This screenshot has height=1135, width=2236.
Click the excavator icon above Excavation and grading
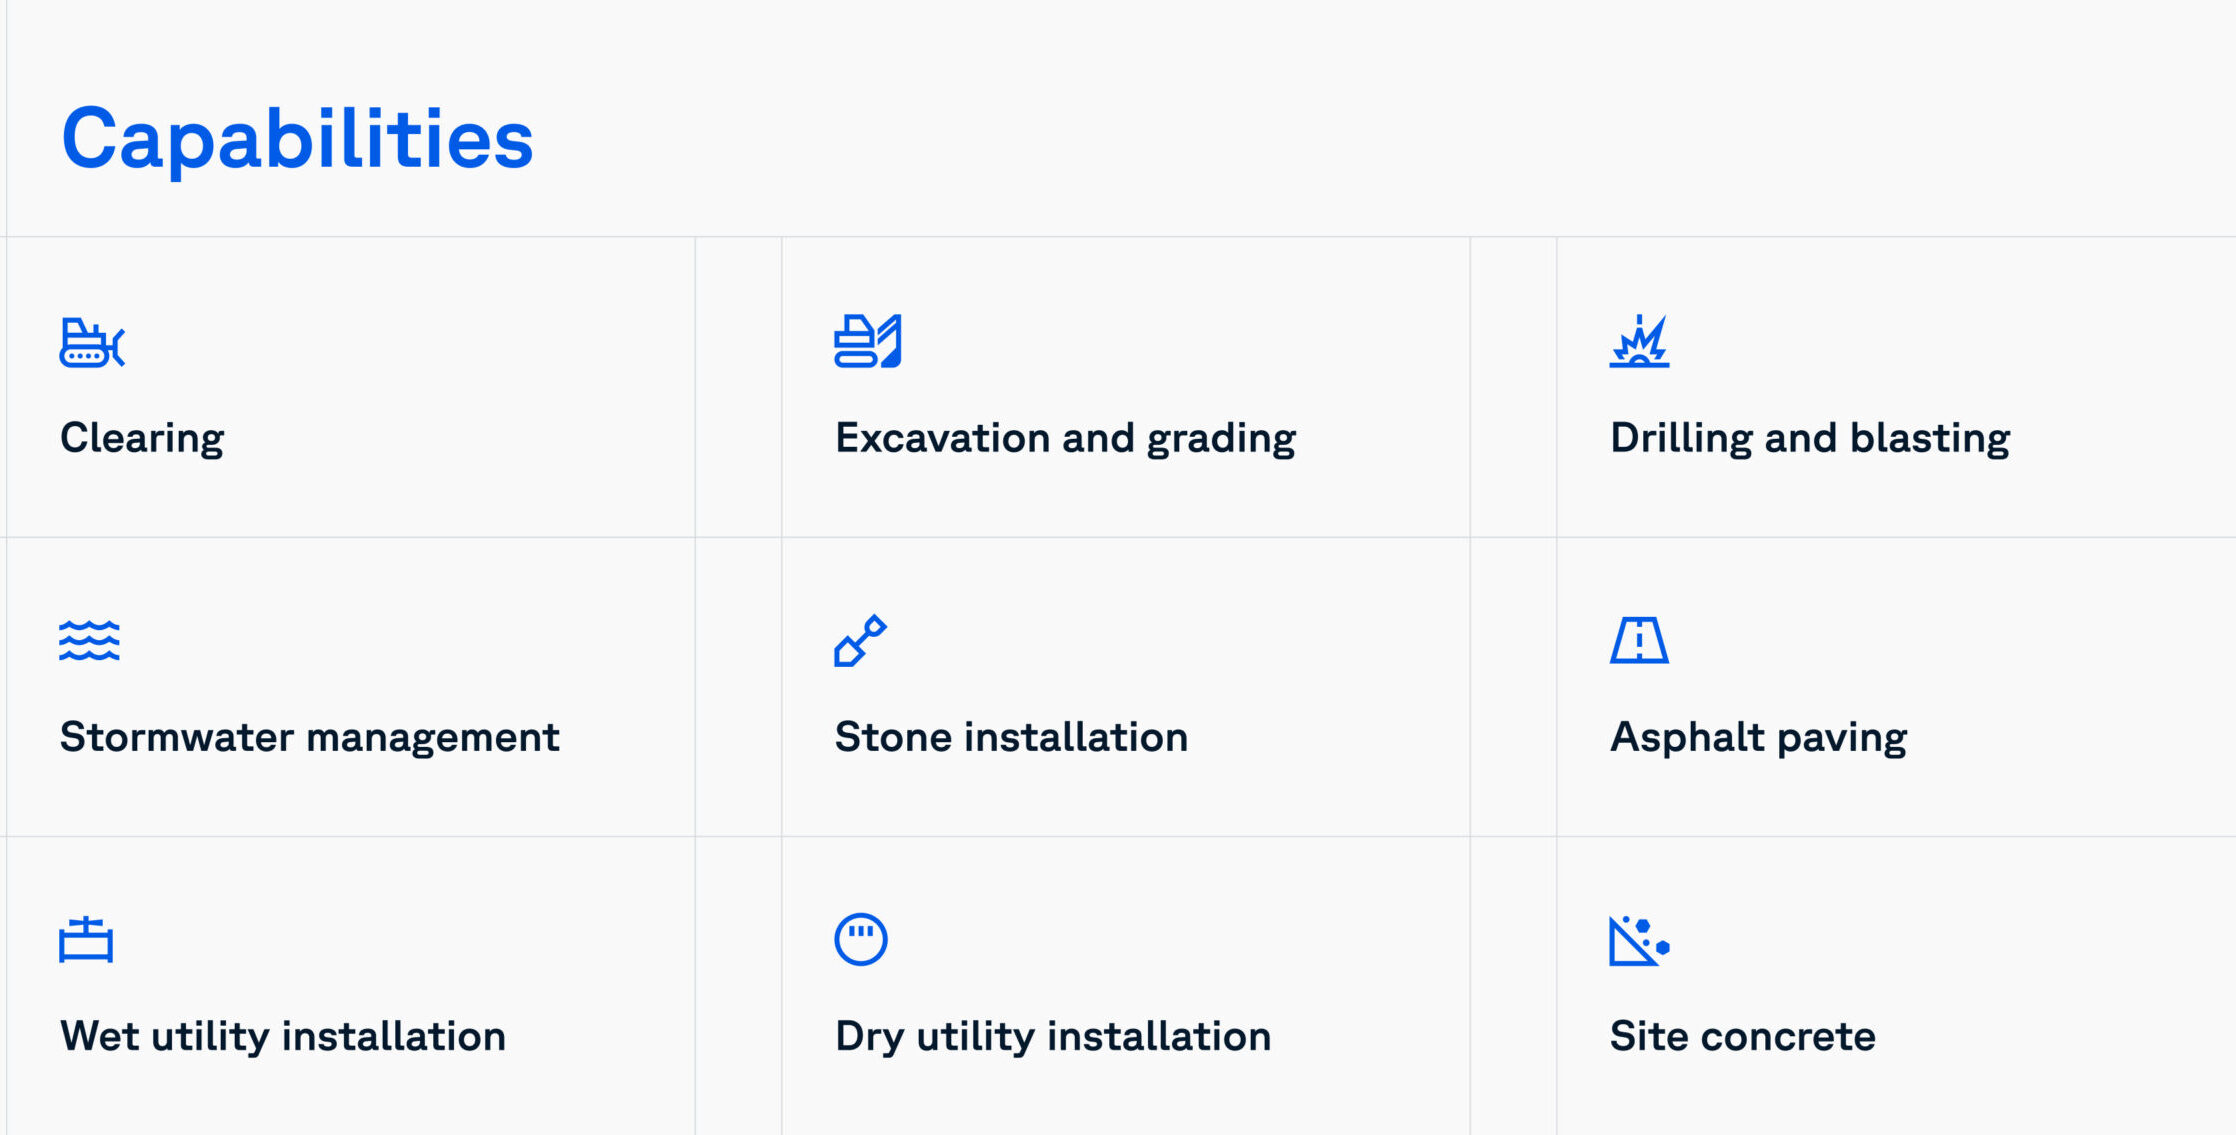point(868,342)
